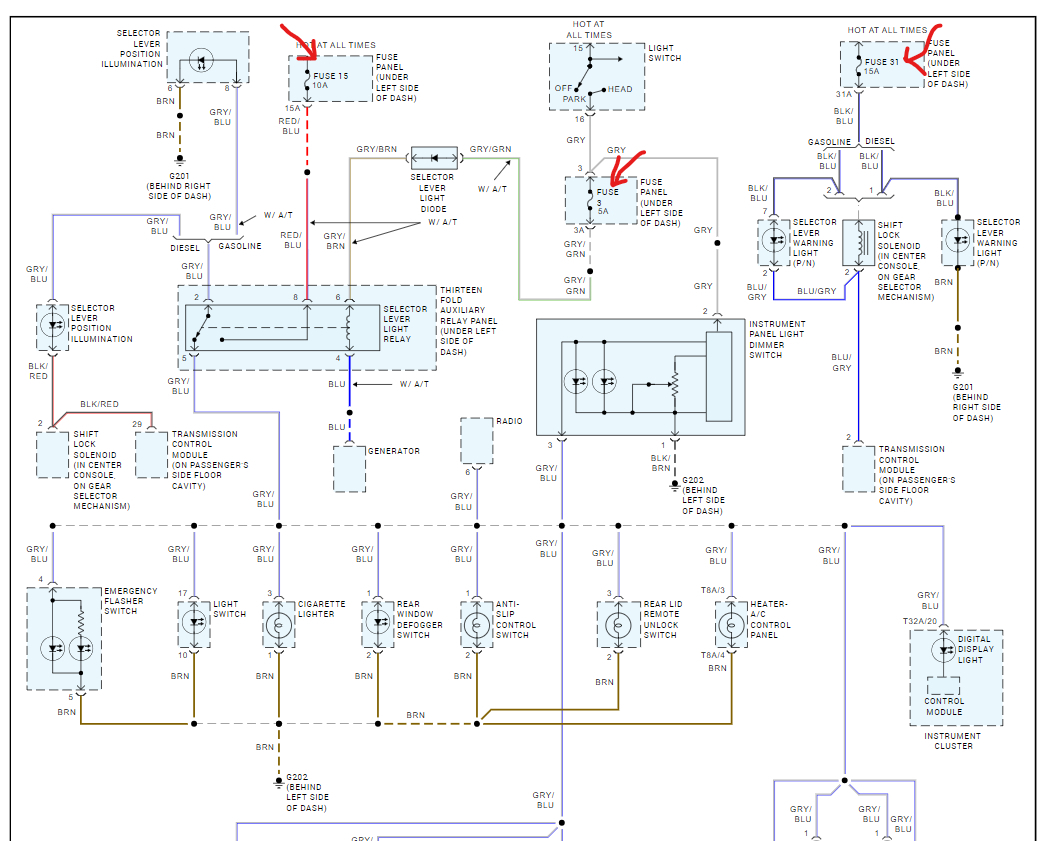Select the SELECTOR LEVER LIGHT DIODE label
Screen dimensions: 1050x841
432,193
